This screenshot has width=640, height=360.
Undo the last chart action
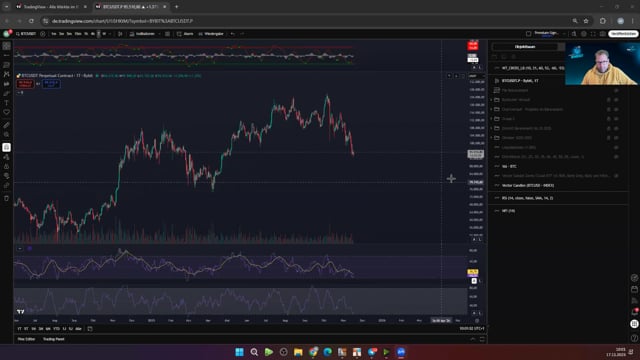[x=233, y=34]
